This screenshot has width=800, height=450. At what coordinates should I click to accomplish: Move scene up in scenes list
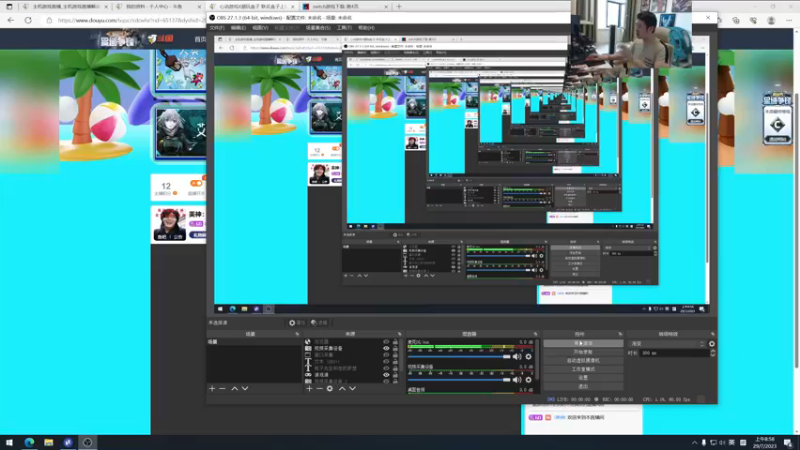point(235,389)
